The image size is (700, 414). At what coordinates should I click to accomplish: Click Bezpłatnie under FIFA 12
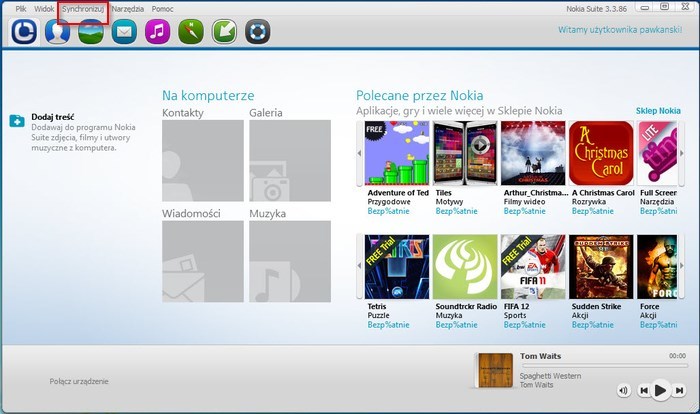[525, 325]
